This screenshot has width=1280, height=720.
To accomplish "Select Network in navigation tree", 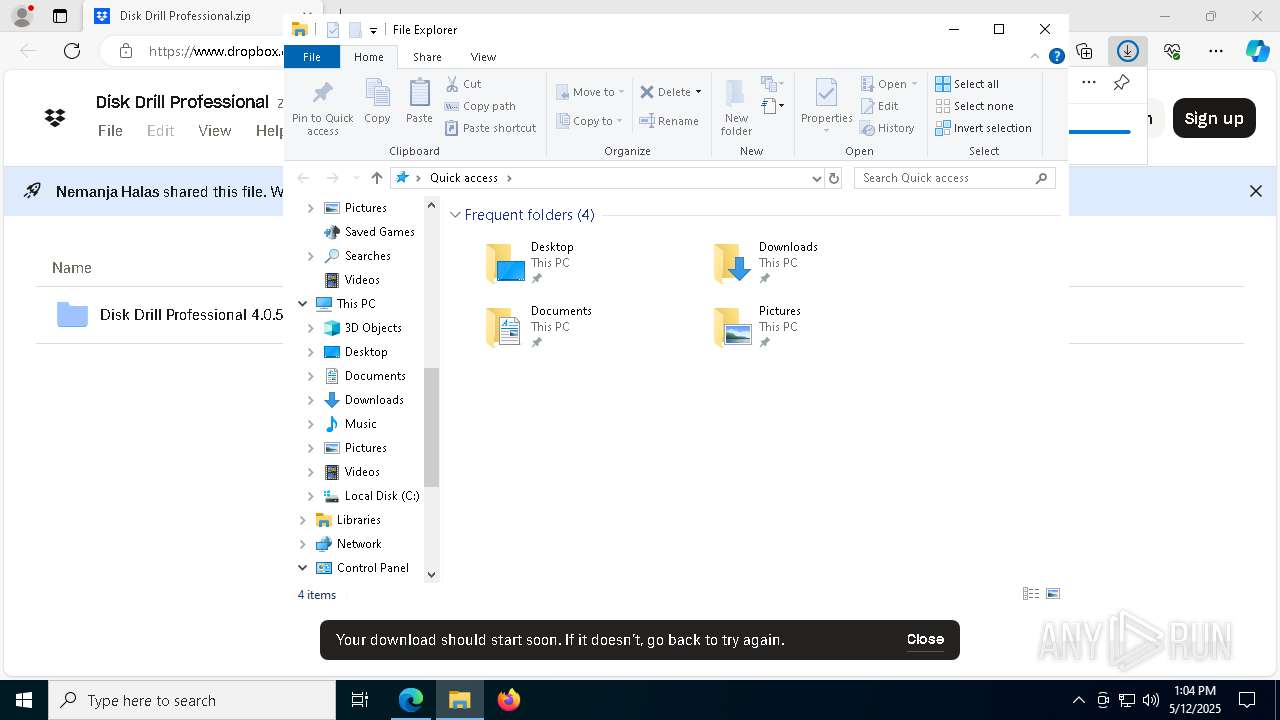I will click(x=359, y=544).
